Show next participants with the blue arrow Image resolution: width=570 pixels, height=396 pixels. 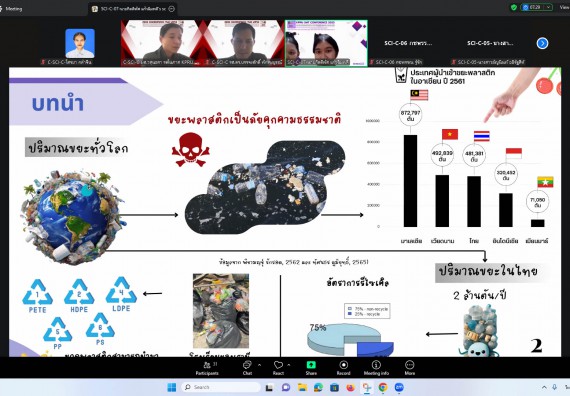[542, 43]
